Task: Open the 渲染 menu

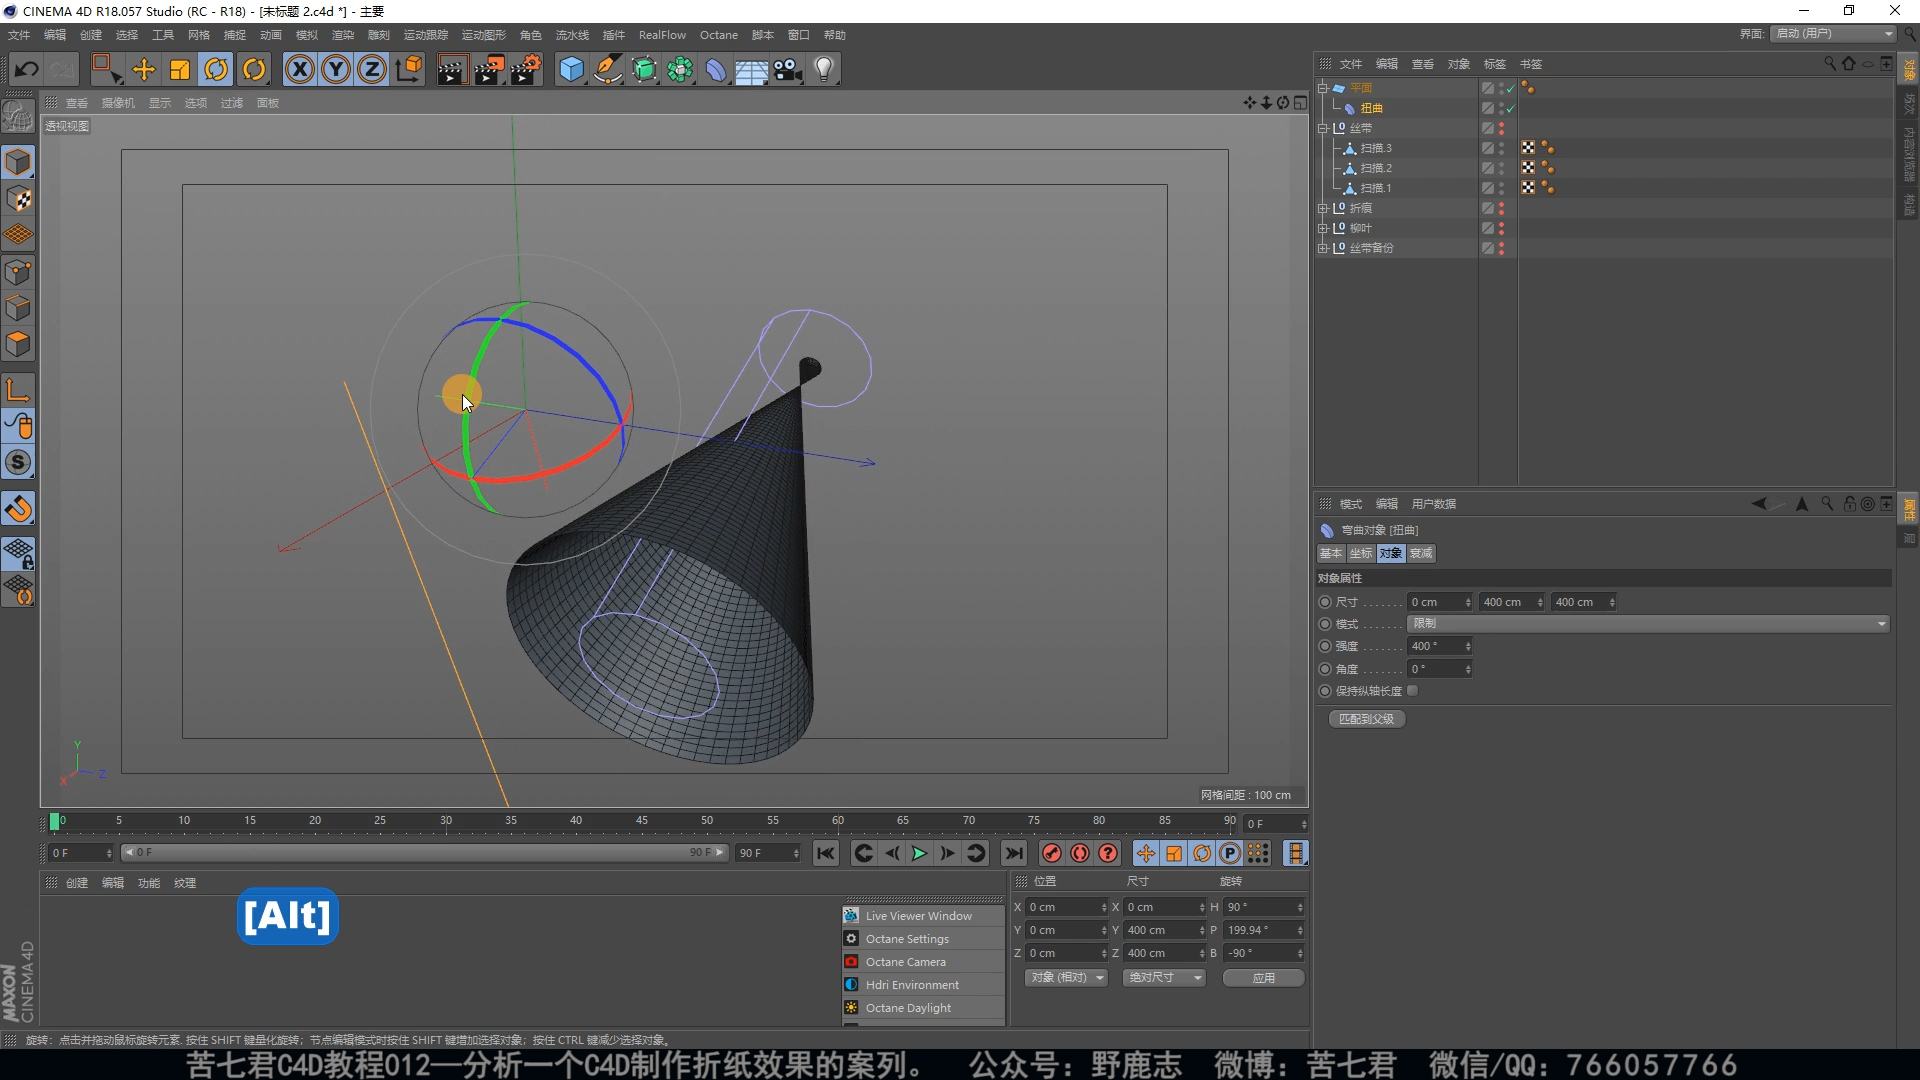Action: [x=343, y=35]
